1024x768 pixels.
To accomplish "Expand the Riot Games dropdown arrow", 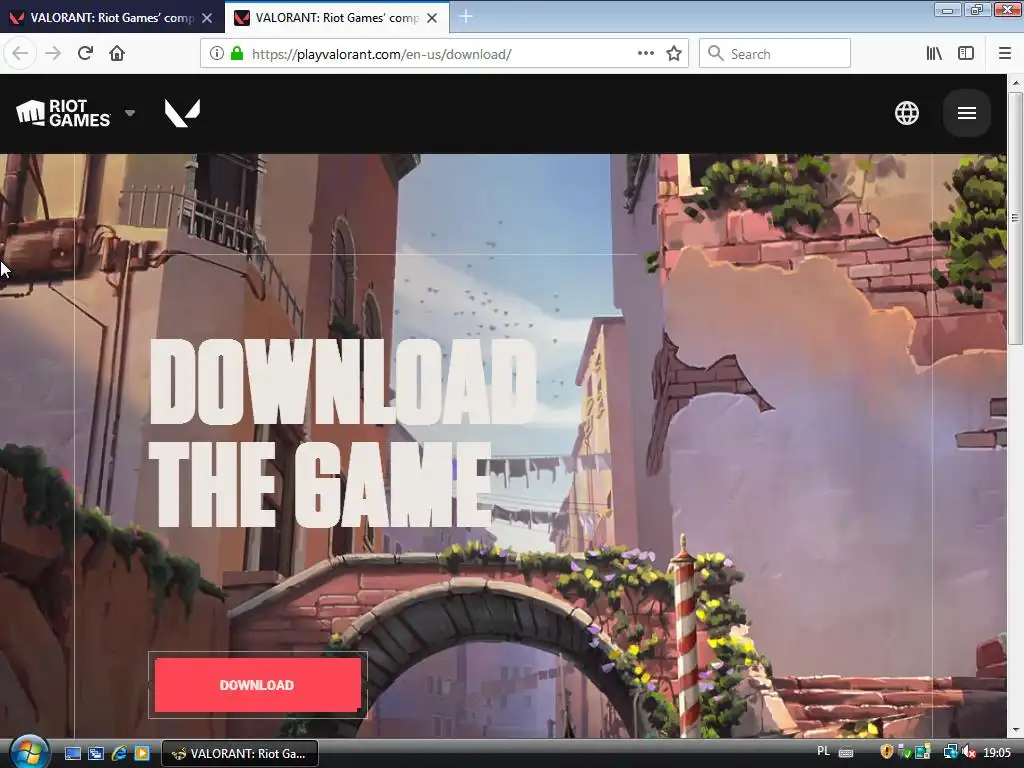I will pyautogui.click(x=130, y=113).
